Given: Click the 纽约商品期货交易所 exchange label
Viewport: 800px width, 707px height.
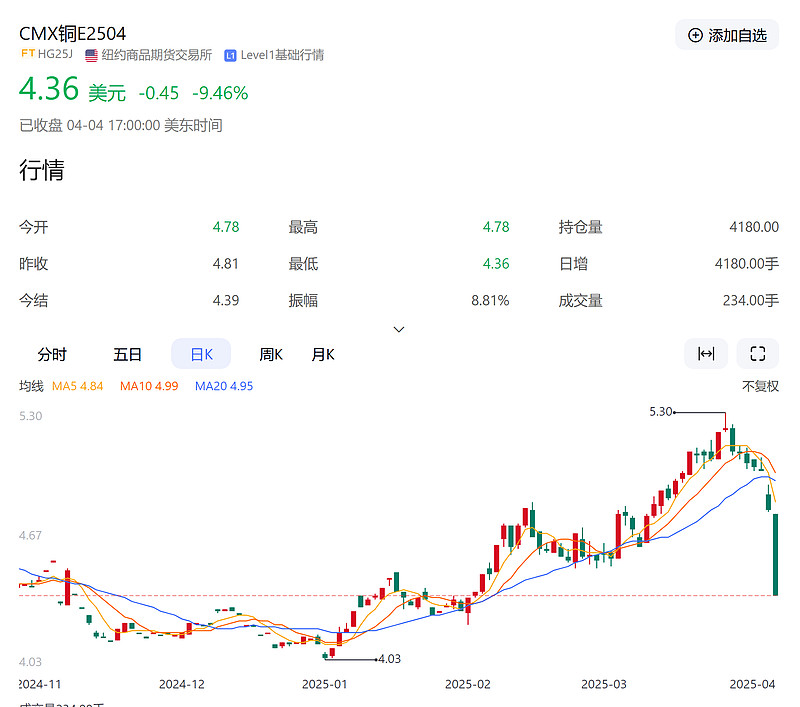Looking at the screenshot, I should pos(158,56).
